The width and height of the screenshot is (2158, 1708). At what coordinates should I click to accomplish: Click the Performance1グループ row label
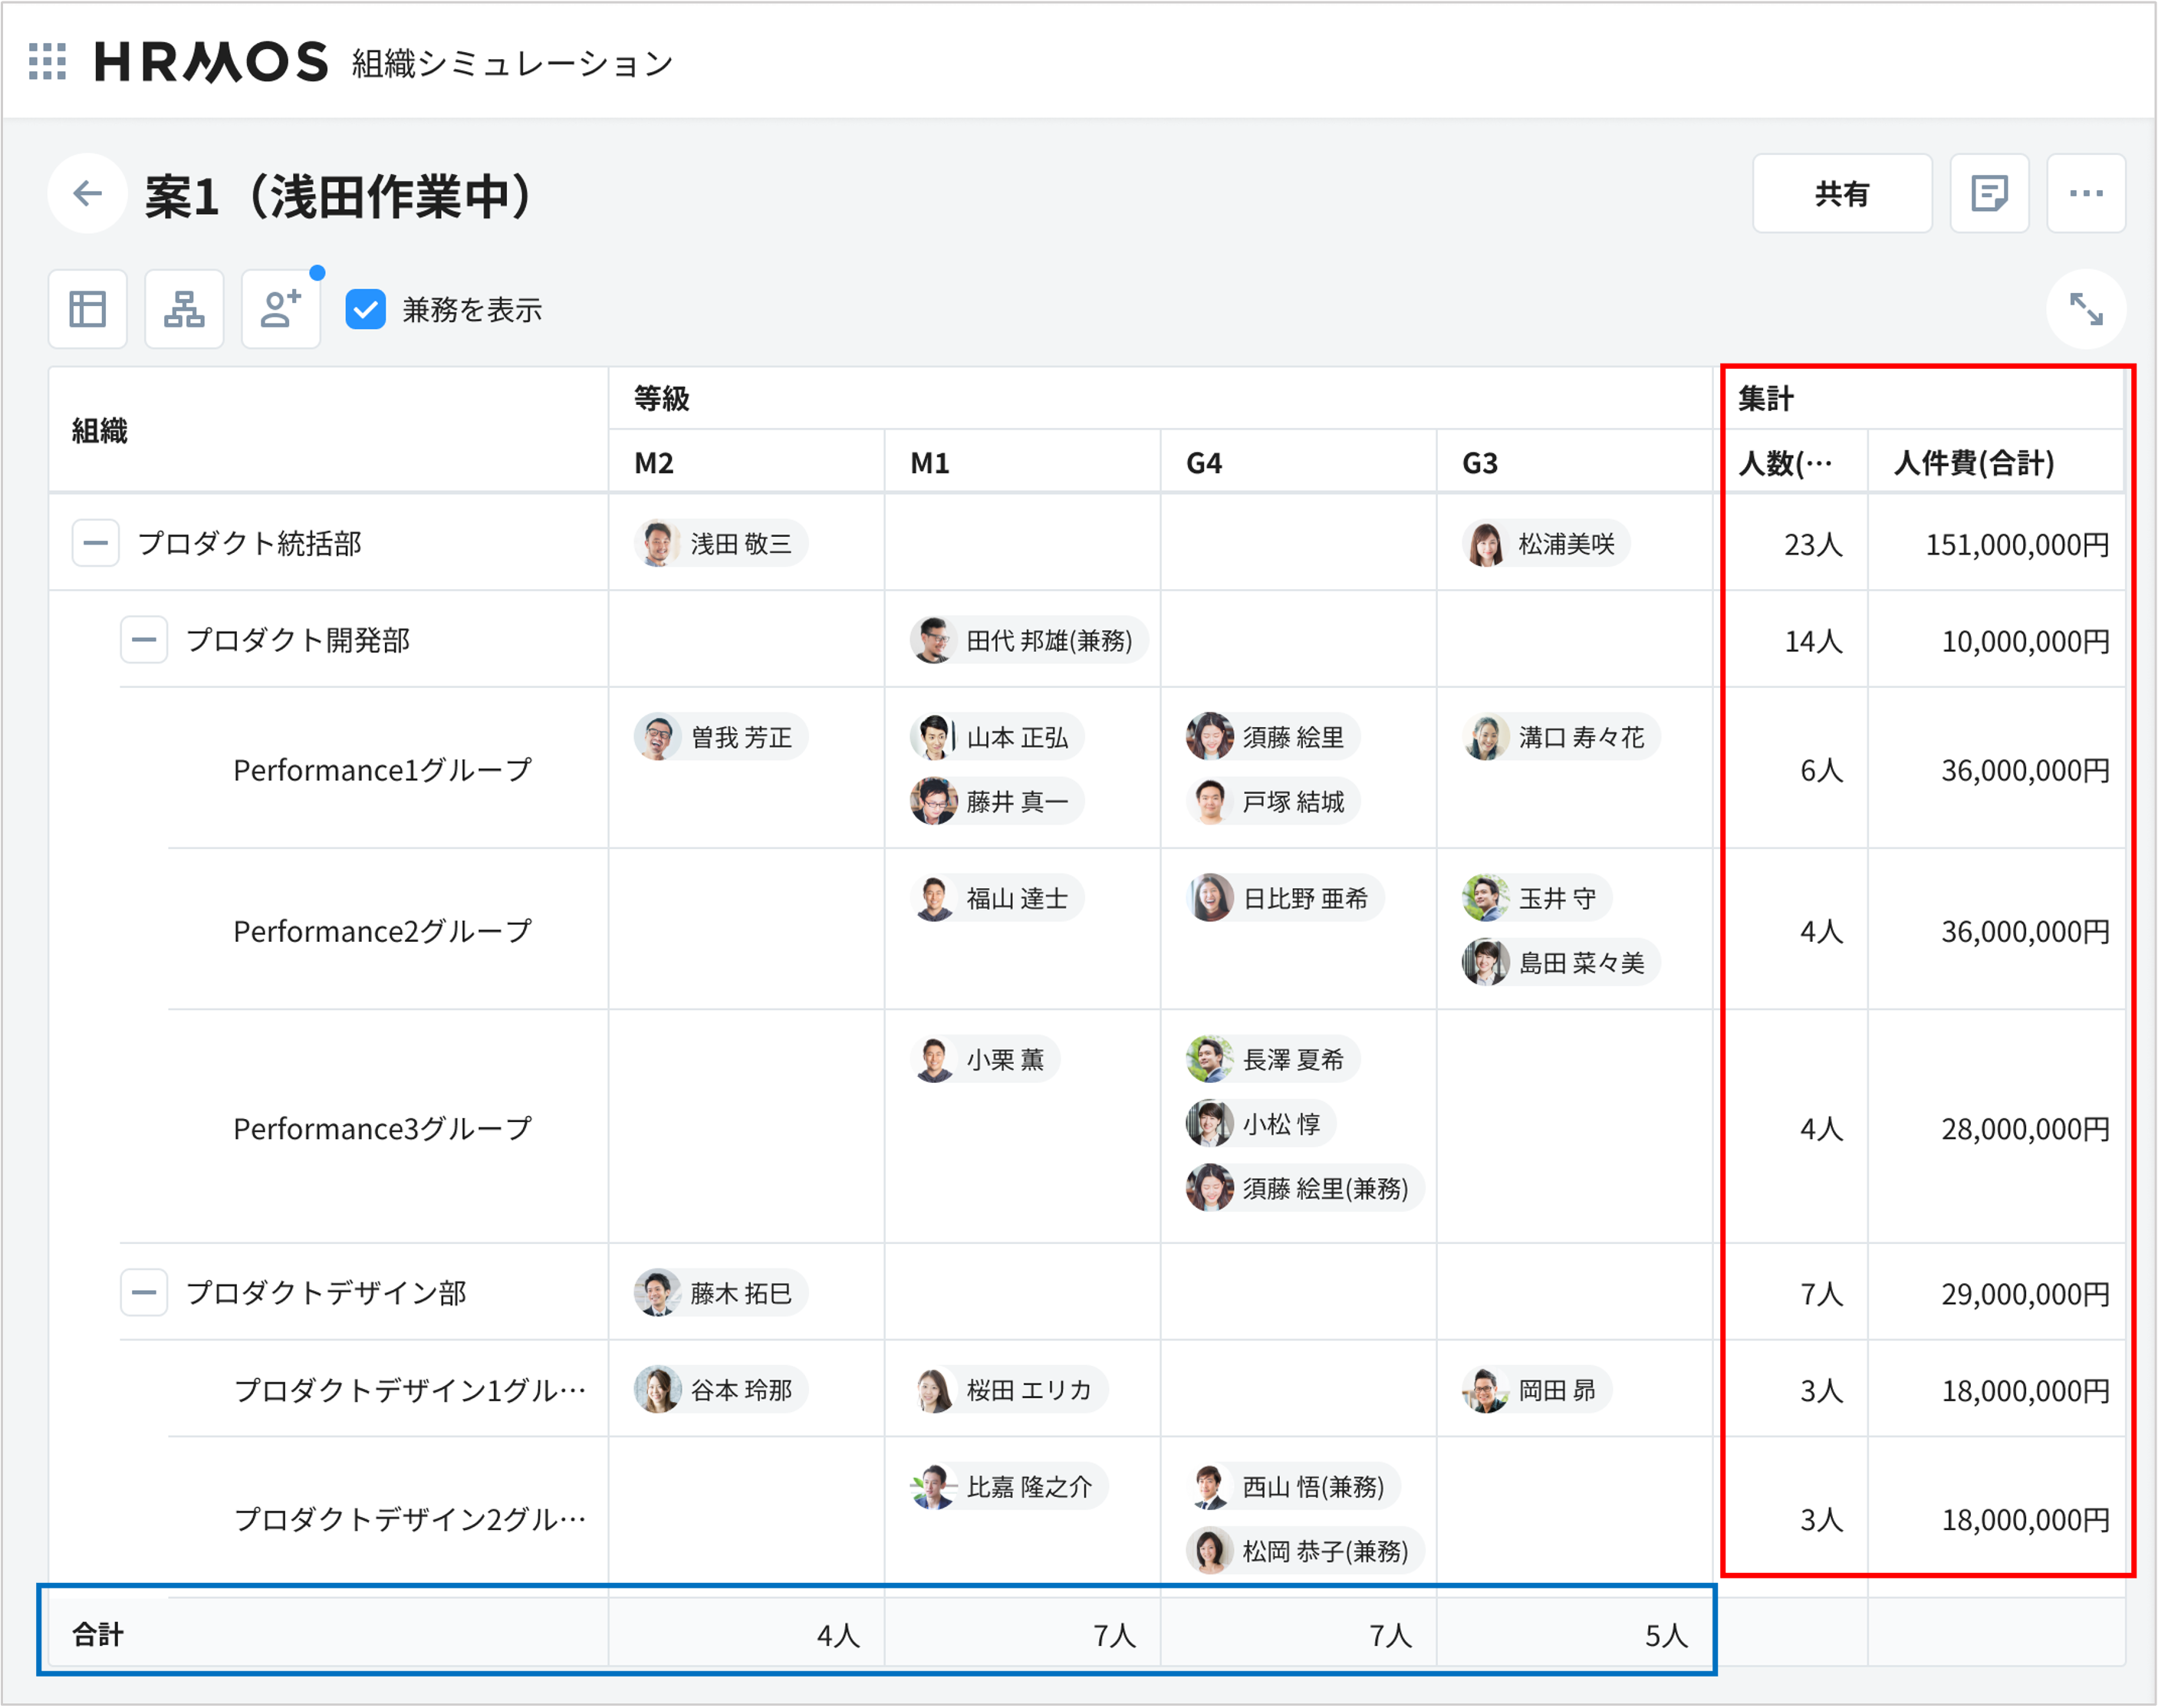click(382, 769)
